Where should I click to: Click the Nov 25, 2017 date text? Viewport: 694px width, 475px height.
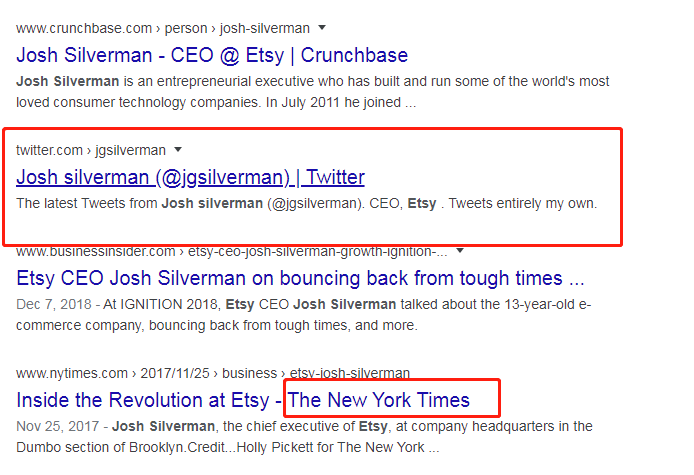58,426
